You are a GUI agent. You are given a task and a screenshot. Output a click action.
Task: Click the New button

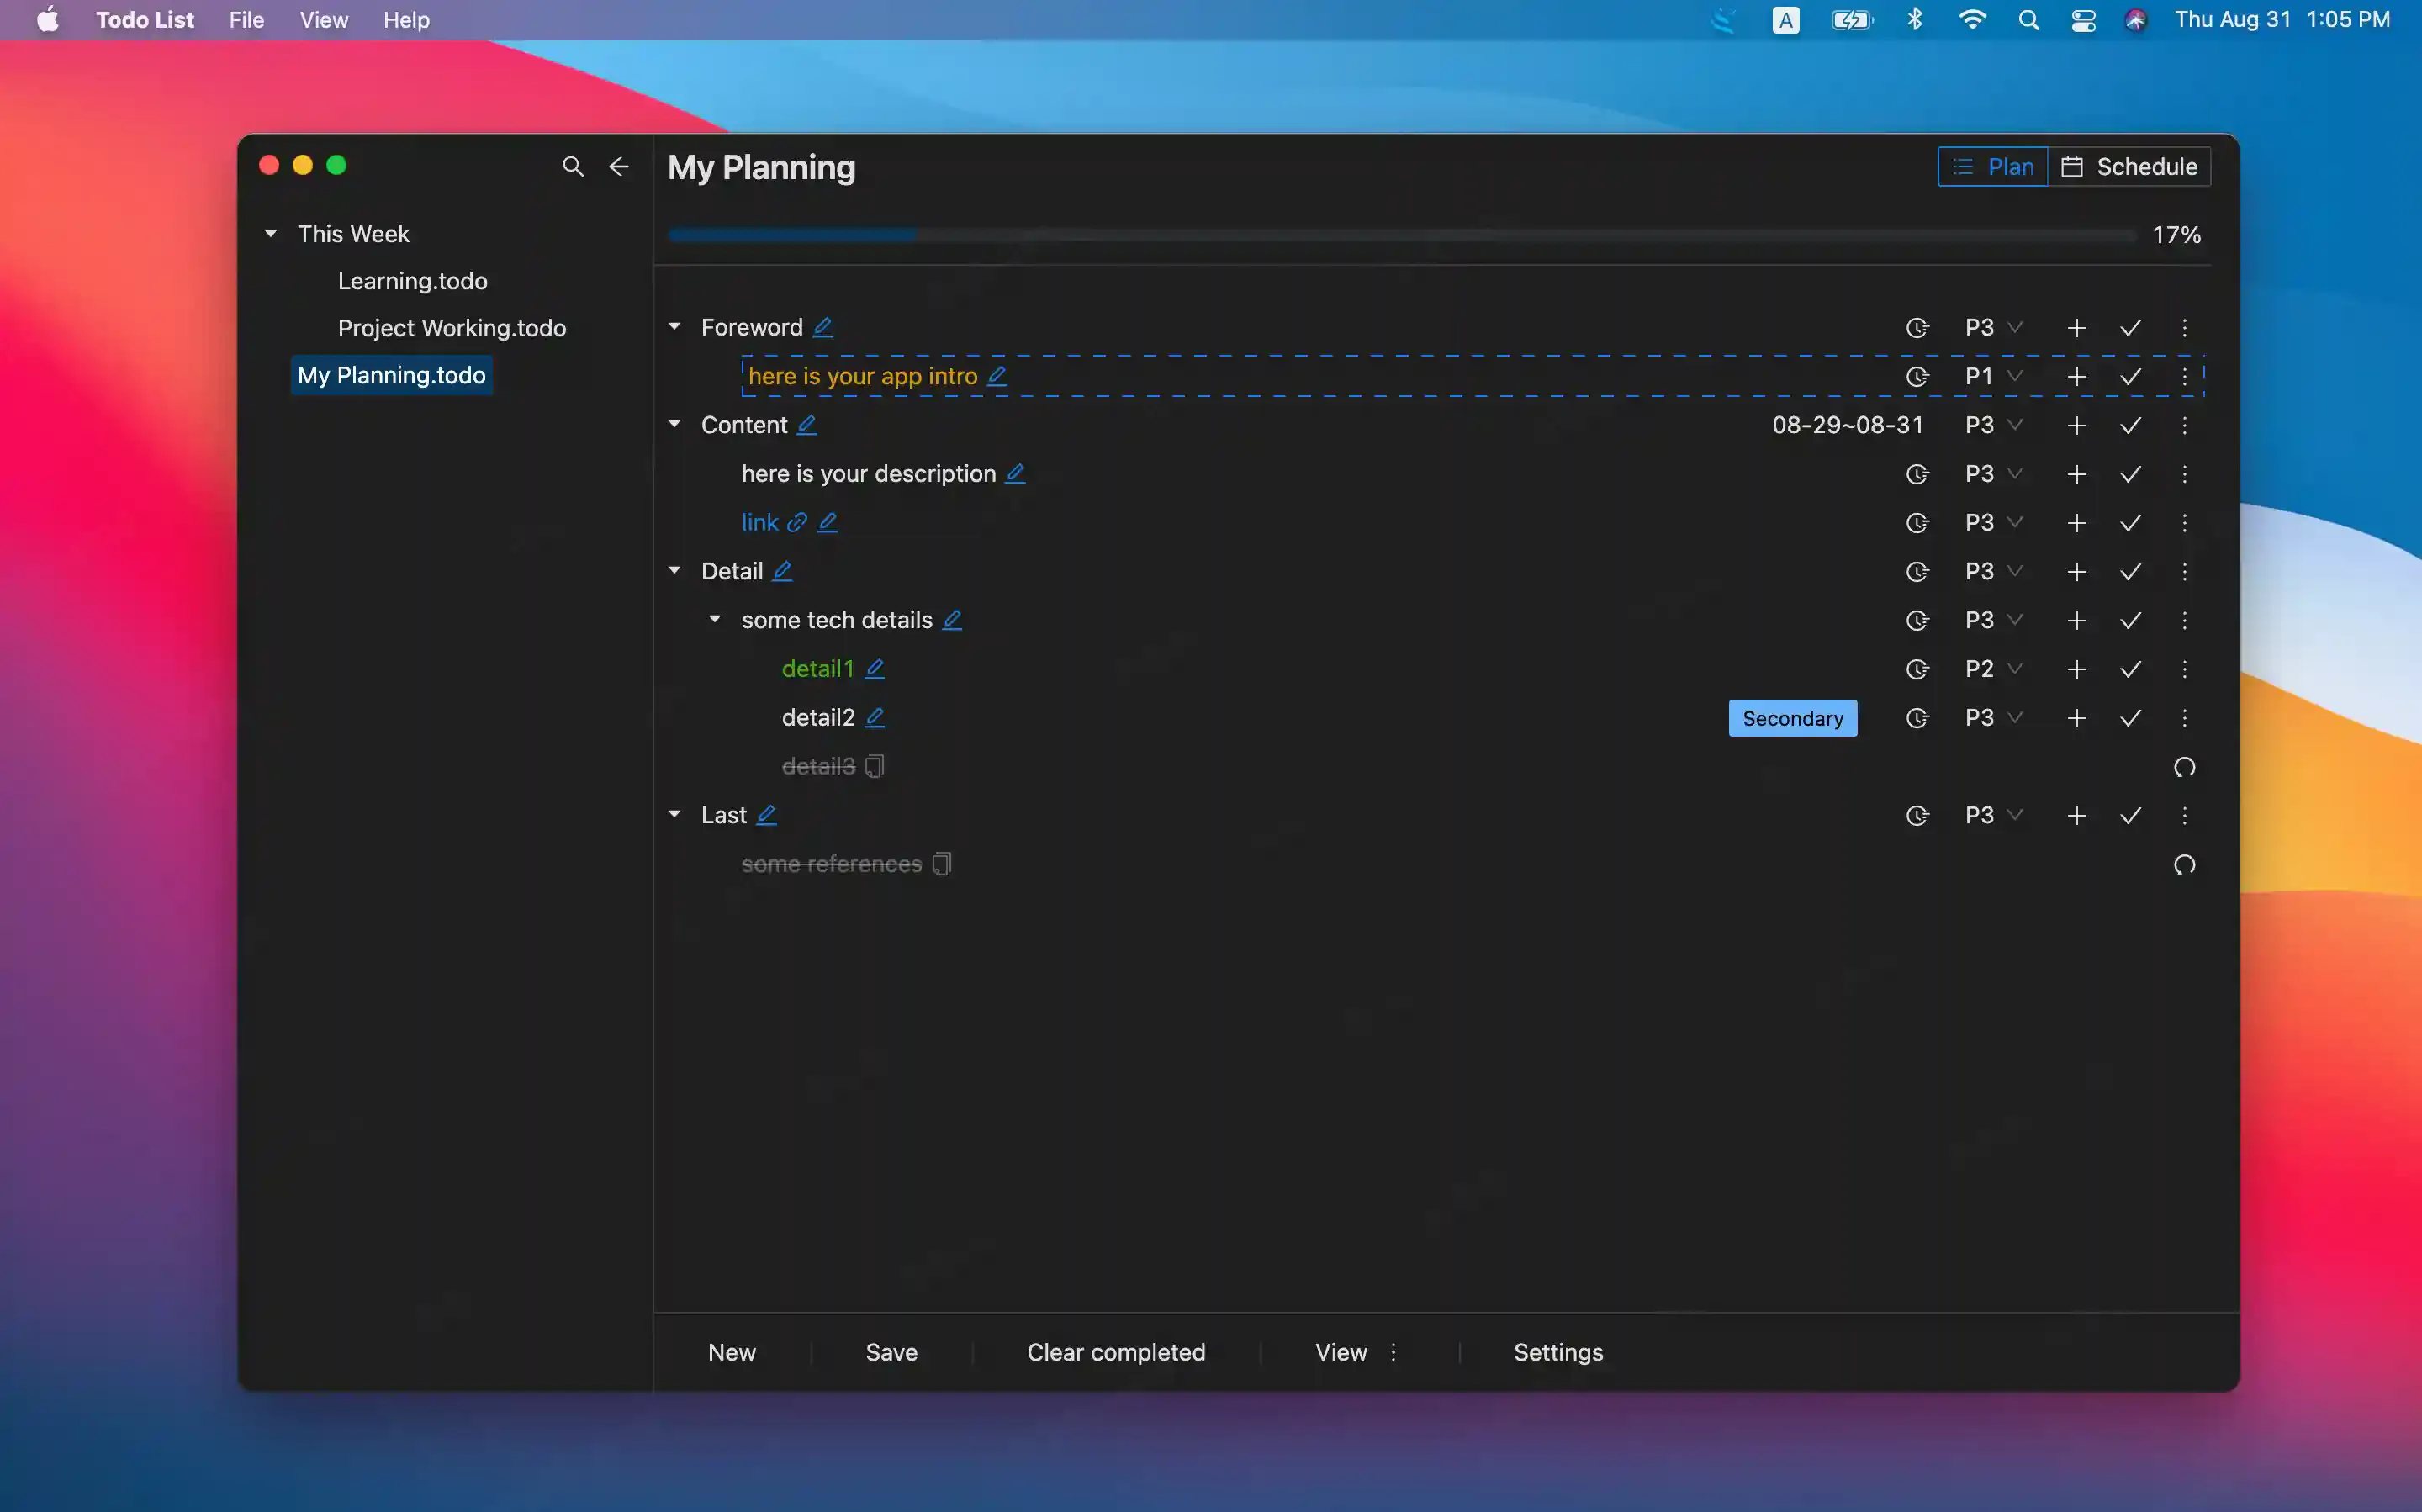pyautogui.click(x=732, y=1353)
